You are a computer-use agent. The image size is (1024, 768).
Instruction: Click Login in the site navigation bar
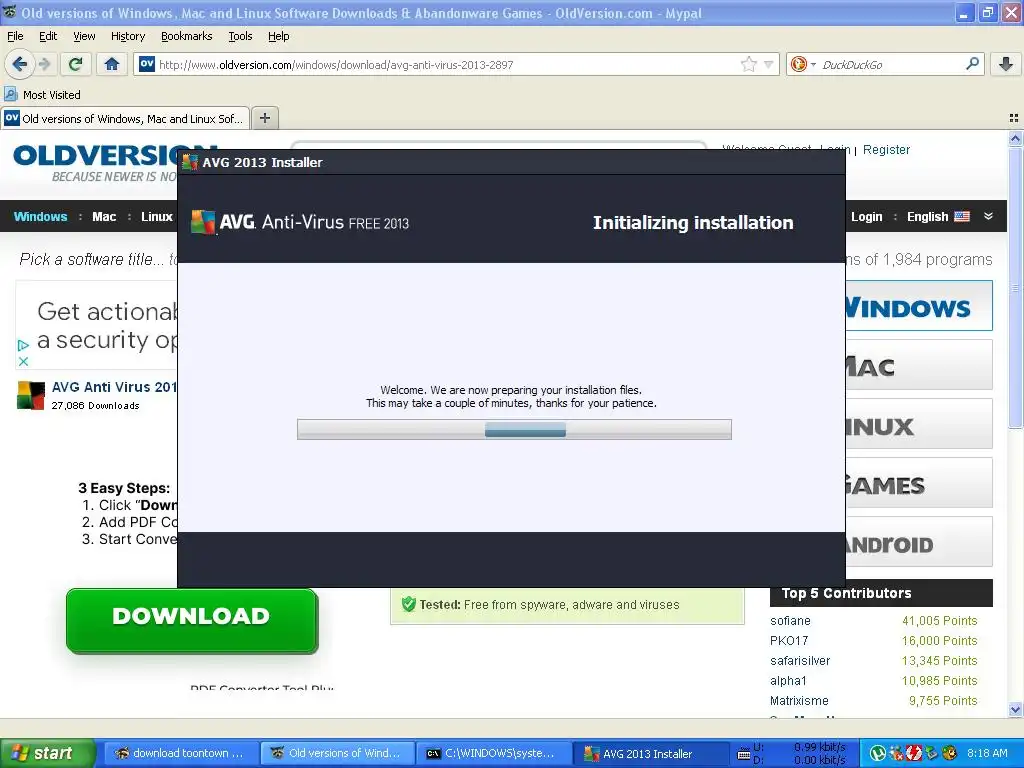point(867,217)
